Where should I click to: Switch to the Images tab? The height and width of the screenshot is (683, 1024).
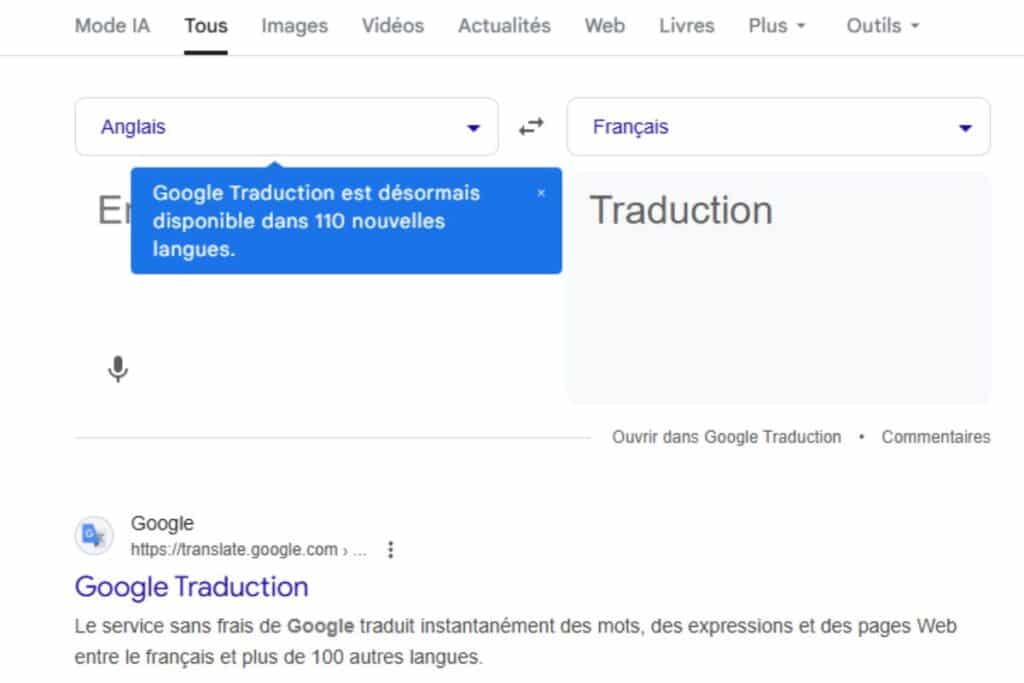[294, 26]
